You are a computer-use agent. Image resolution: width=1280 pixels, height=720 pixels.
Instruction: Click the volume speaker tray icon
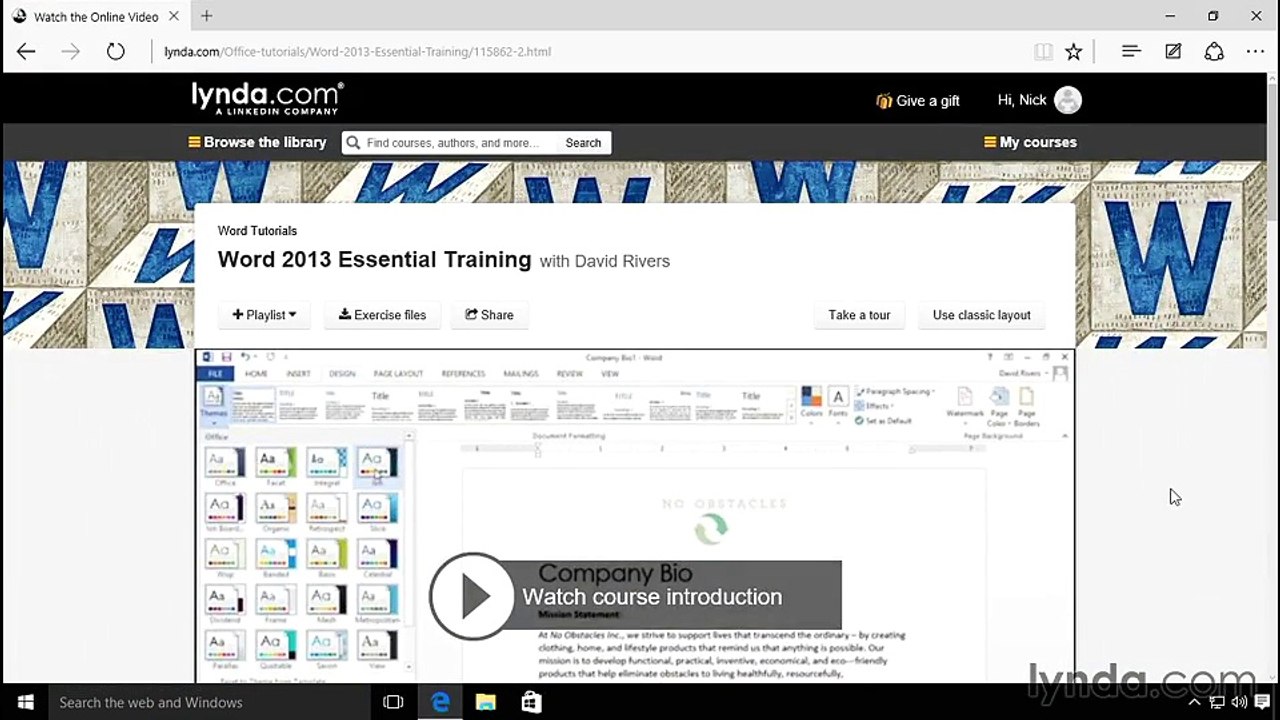tap(1239, 702)
